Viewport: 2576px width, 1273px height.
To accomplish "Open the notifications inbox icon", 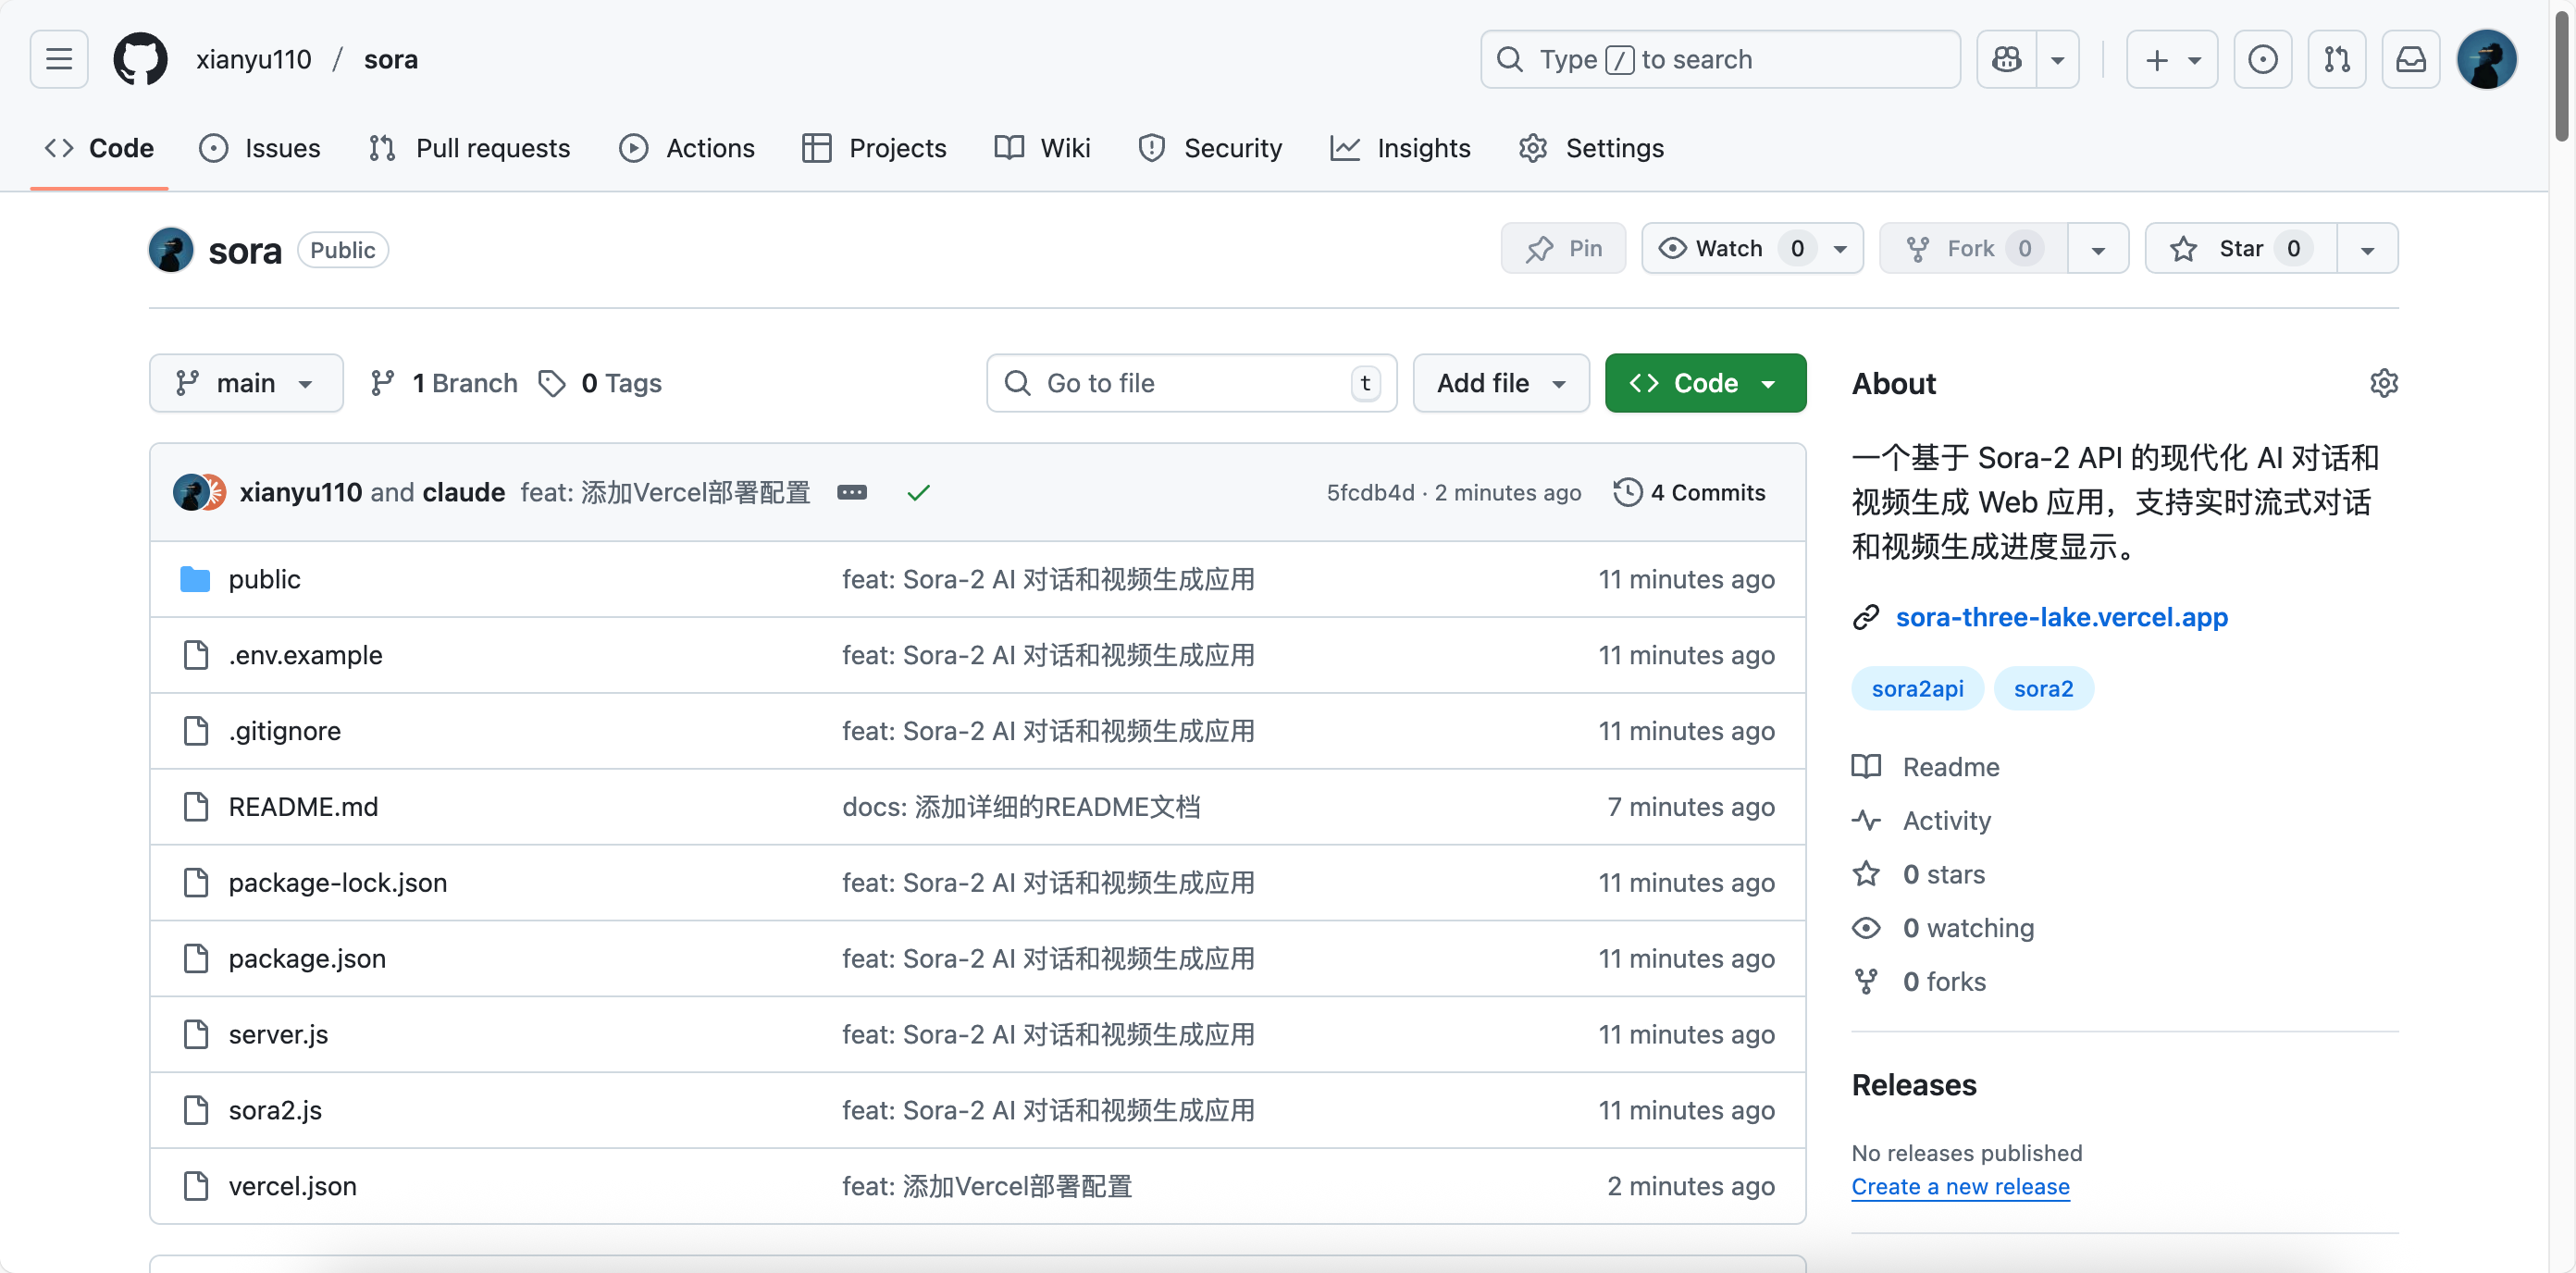I will 2410,59.
